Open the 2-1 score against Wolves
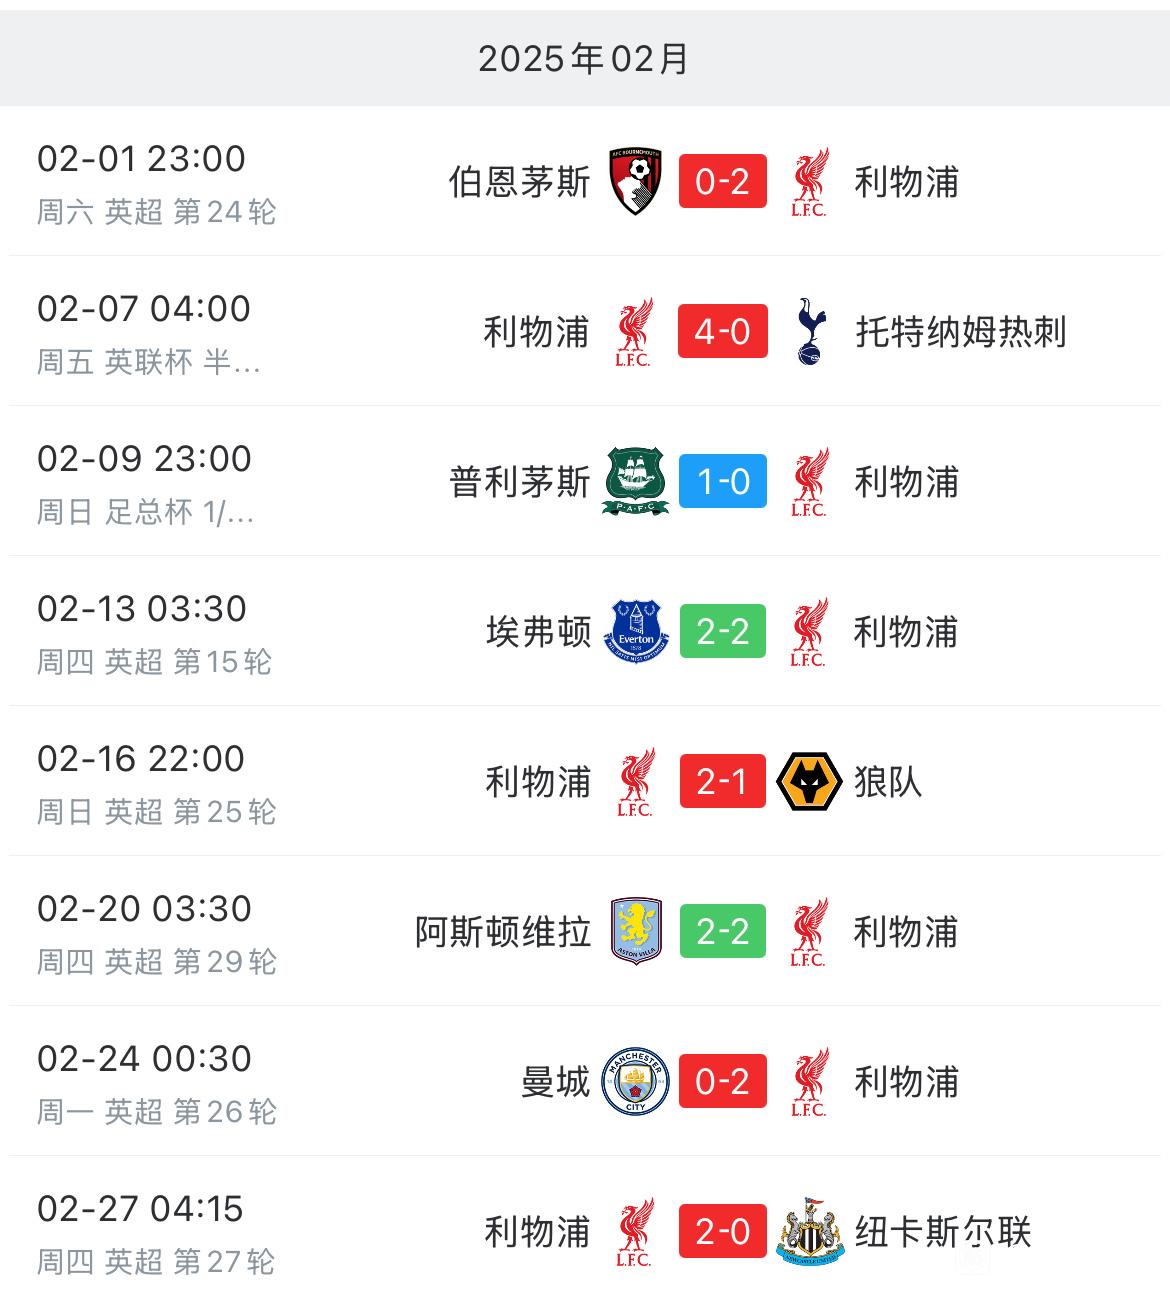The image size is (1170, 1289). coord(723,781)
